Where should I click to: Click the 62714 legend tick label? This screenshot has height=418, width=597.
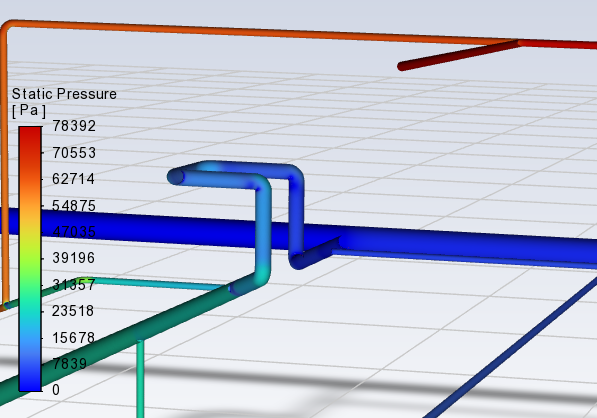(73, 179)
